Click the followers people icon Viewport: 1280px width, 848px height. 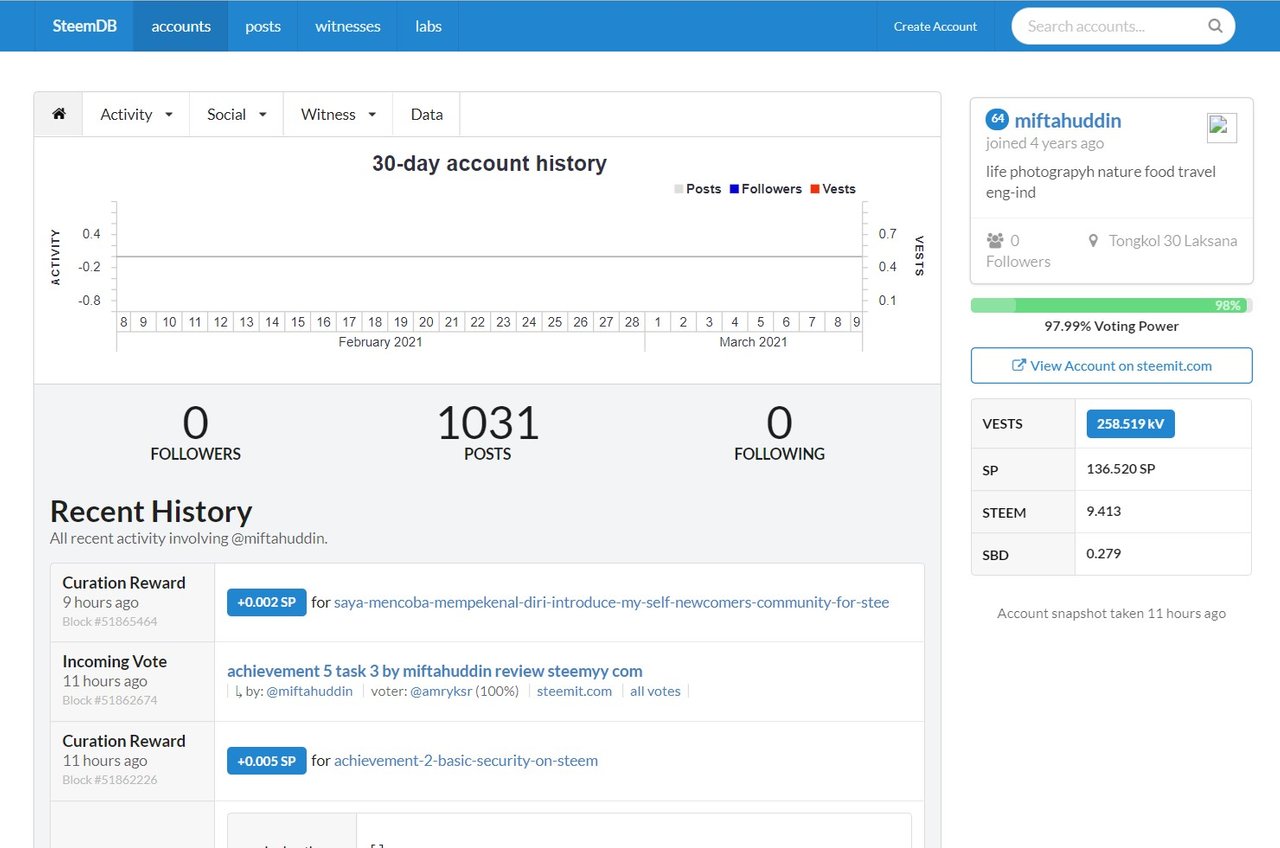995,241
